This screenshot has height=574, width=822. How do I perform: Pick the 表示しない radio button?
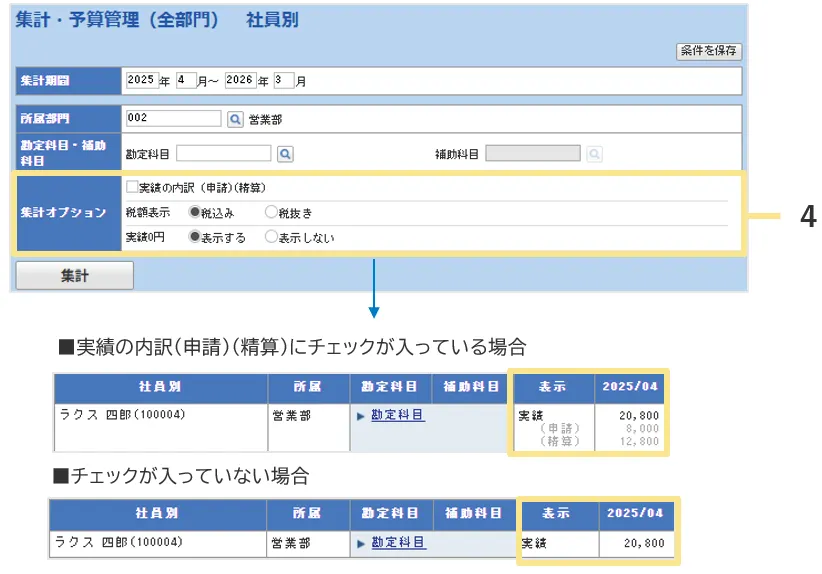[271, 237]
